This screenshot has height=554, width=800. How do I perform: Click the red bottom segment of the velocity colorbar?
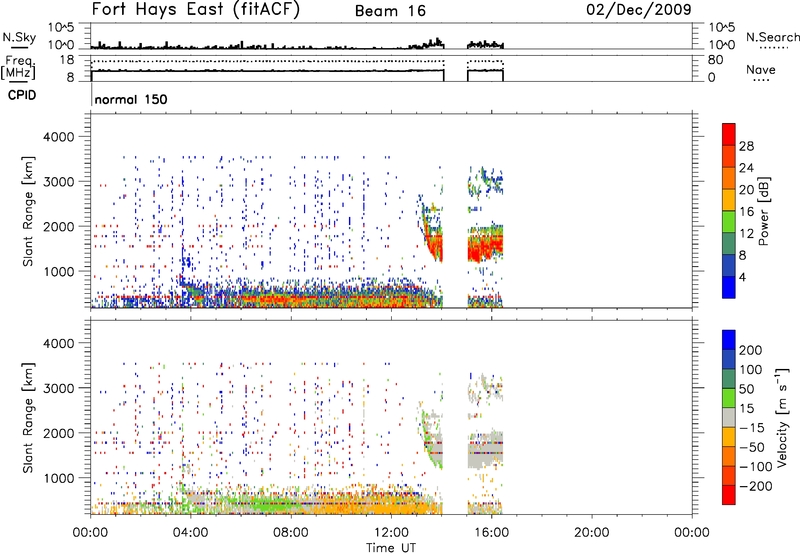pos(729,495)
